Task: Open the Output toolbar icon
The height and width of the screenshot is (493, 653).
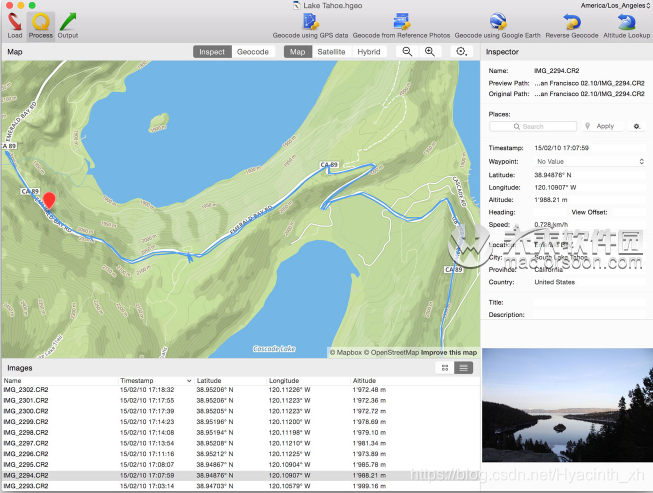Action: tap(67, 22)
